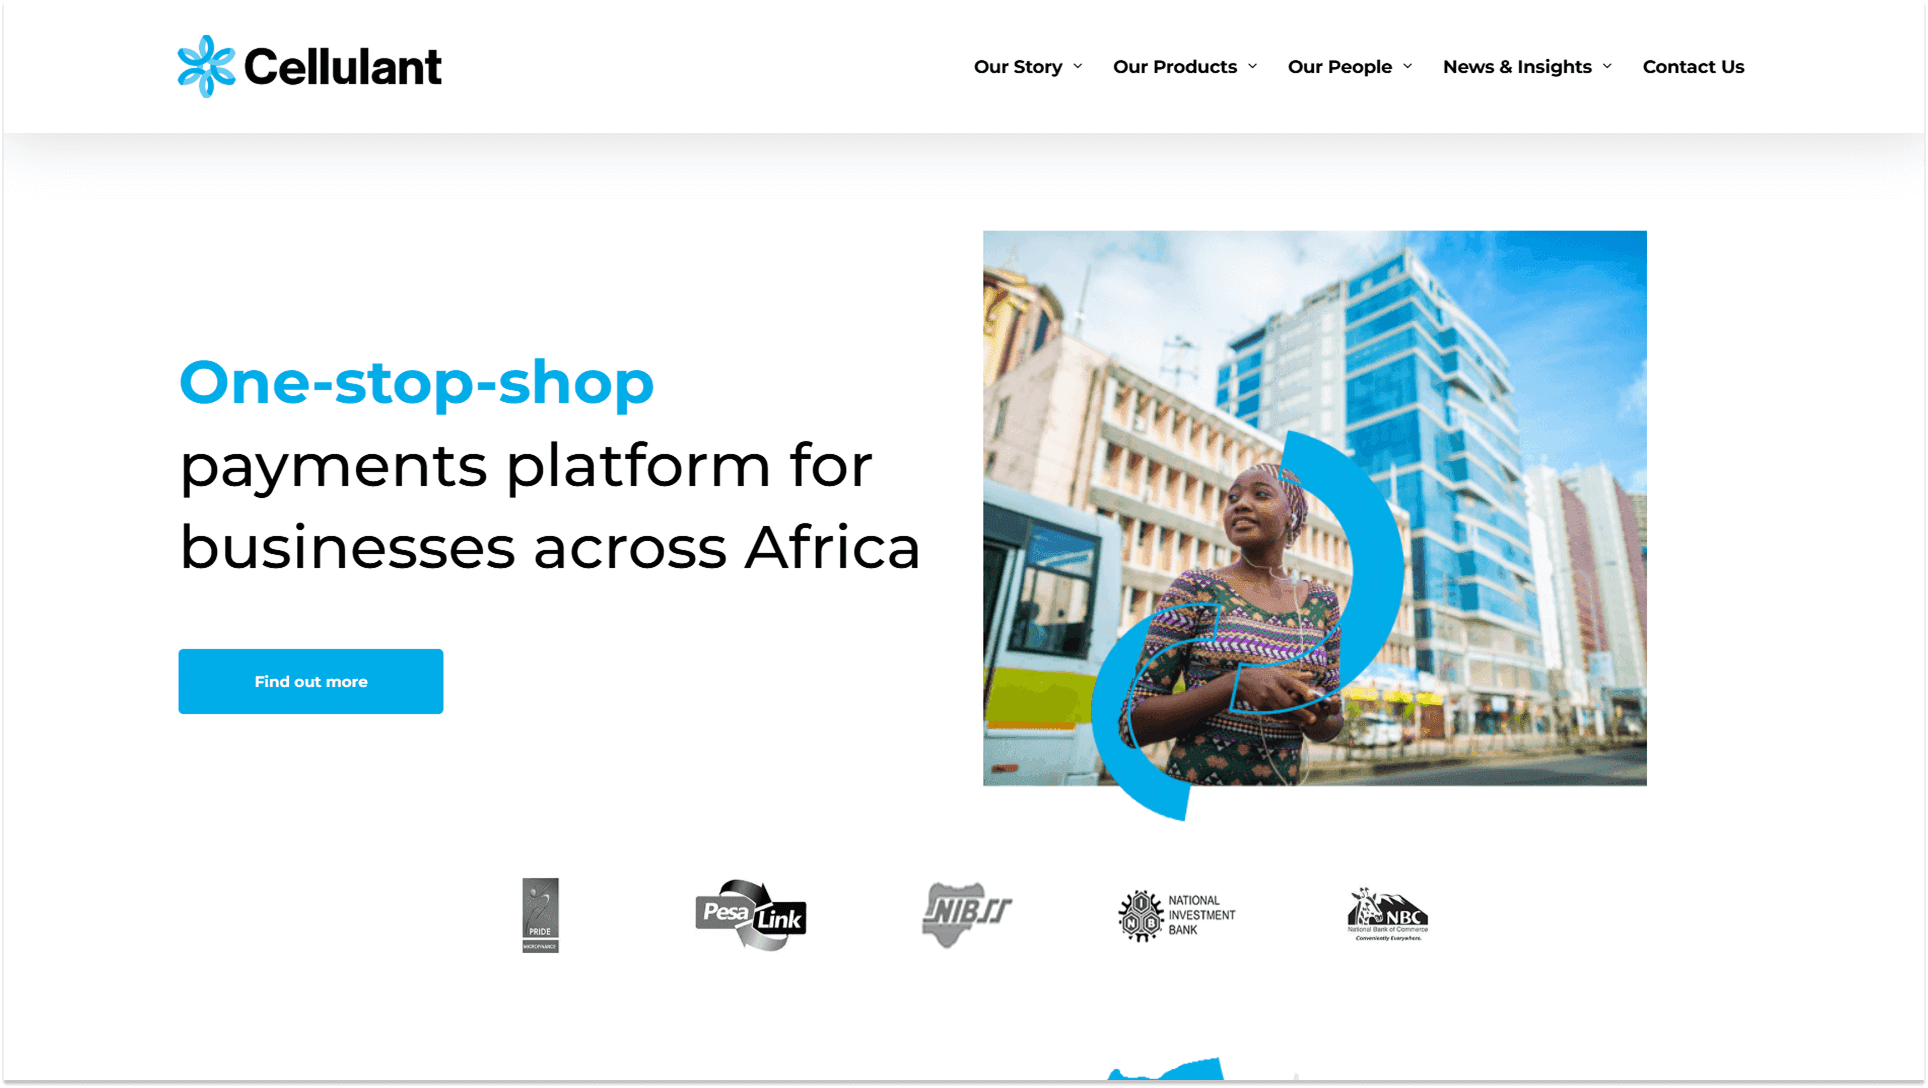Select the Contact Us menu item
The width and height of the screenshot is (1928, 1088).
click(1694, 66)
